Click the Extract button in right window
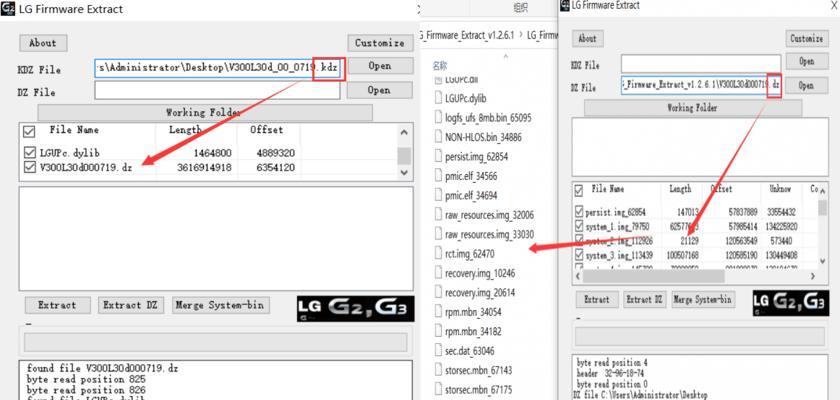840x400 pixels. click(597, 299)
